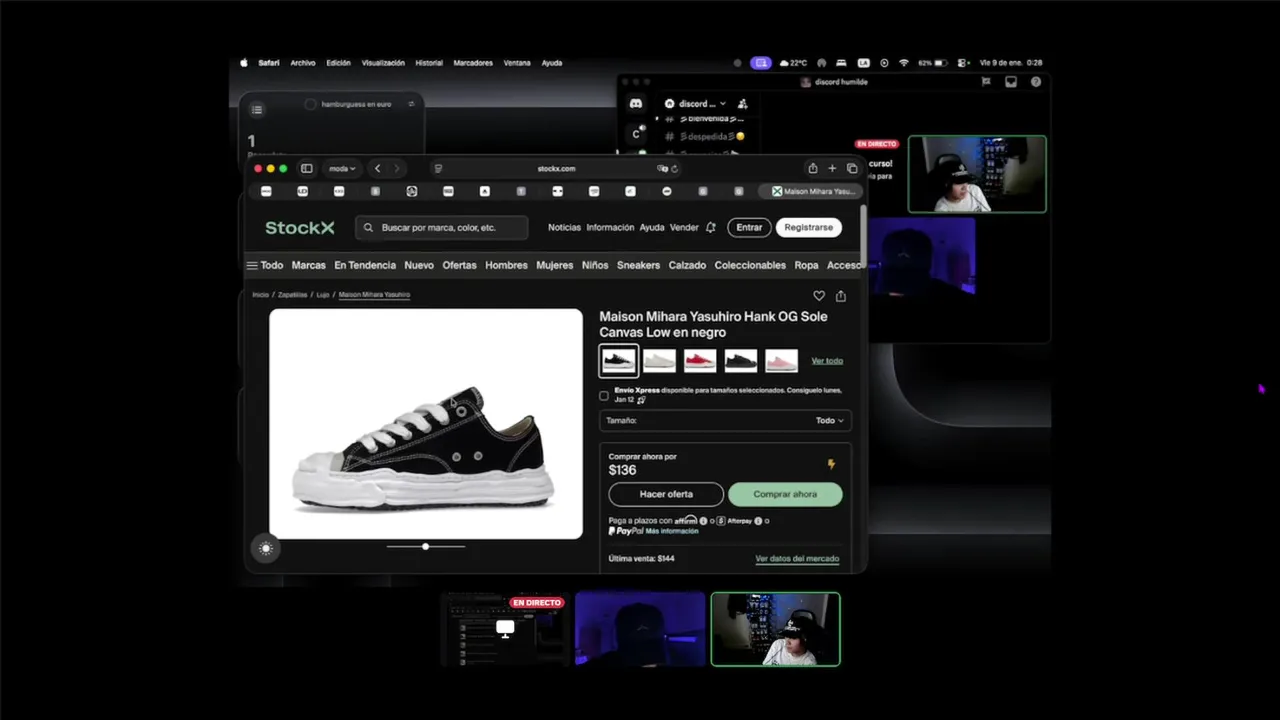Open Marcas category in StockX nav
1280x720 pixels.
pyautogui.click(x=309, y=265)
